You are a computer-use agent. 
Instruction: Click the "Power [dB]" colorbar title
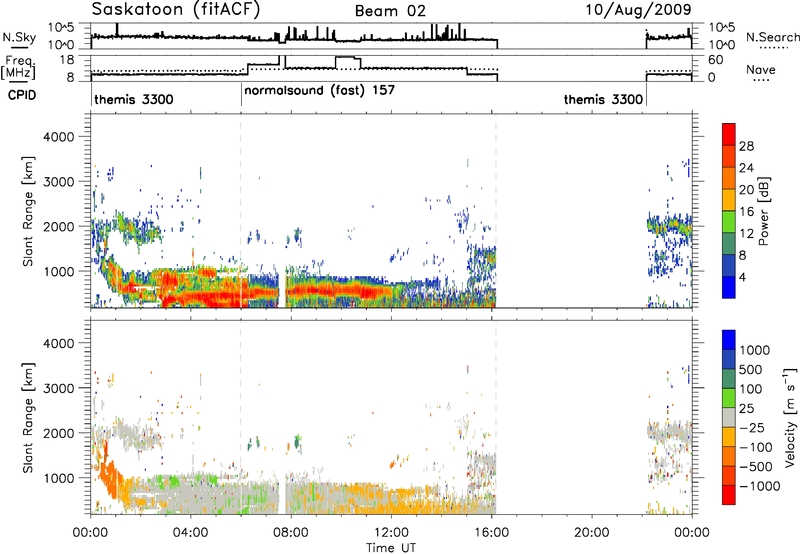[x=764, y=211]
